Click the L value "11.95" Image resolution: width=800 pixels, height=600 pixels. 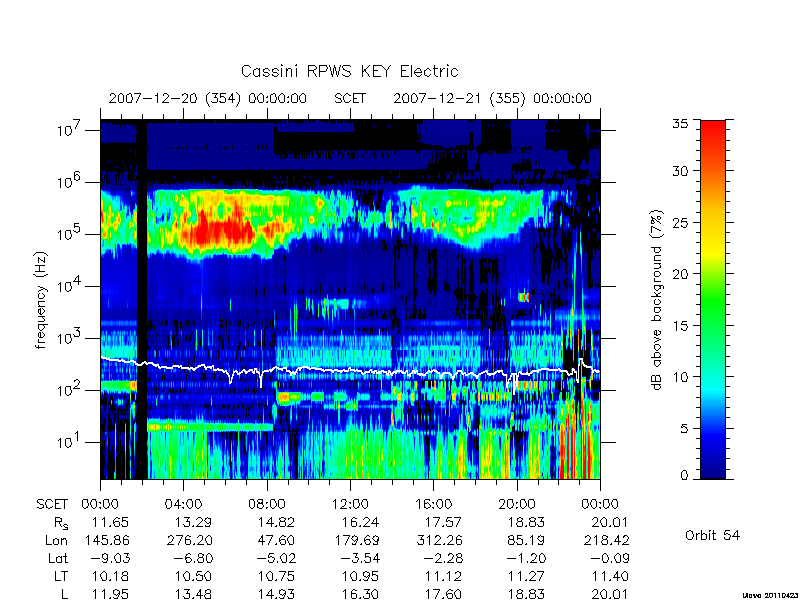(110, 594)
